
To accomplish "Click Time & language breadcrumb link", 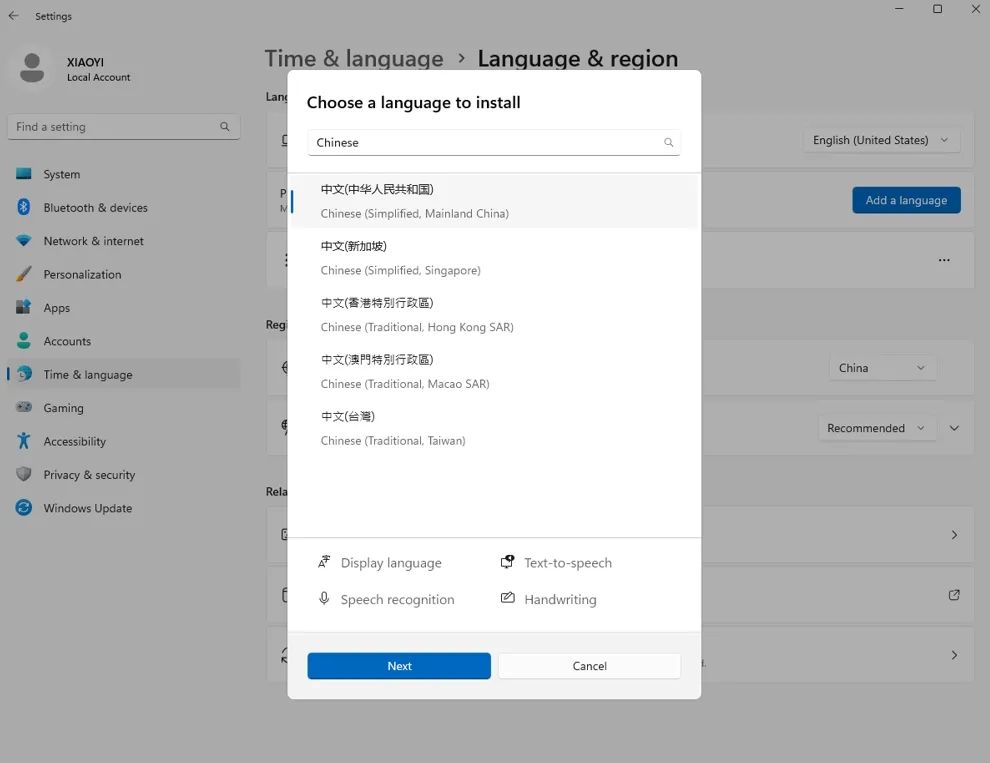I will (354, 59).
